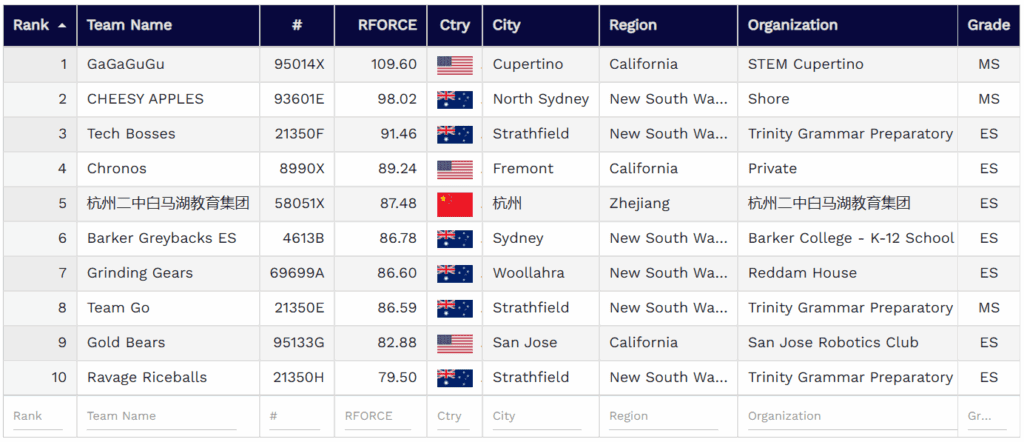The image size is (1024, 442).
Task: Click team number 21350E
Action: click(298, 308)
